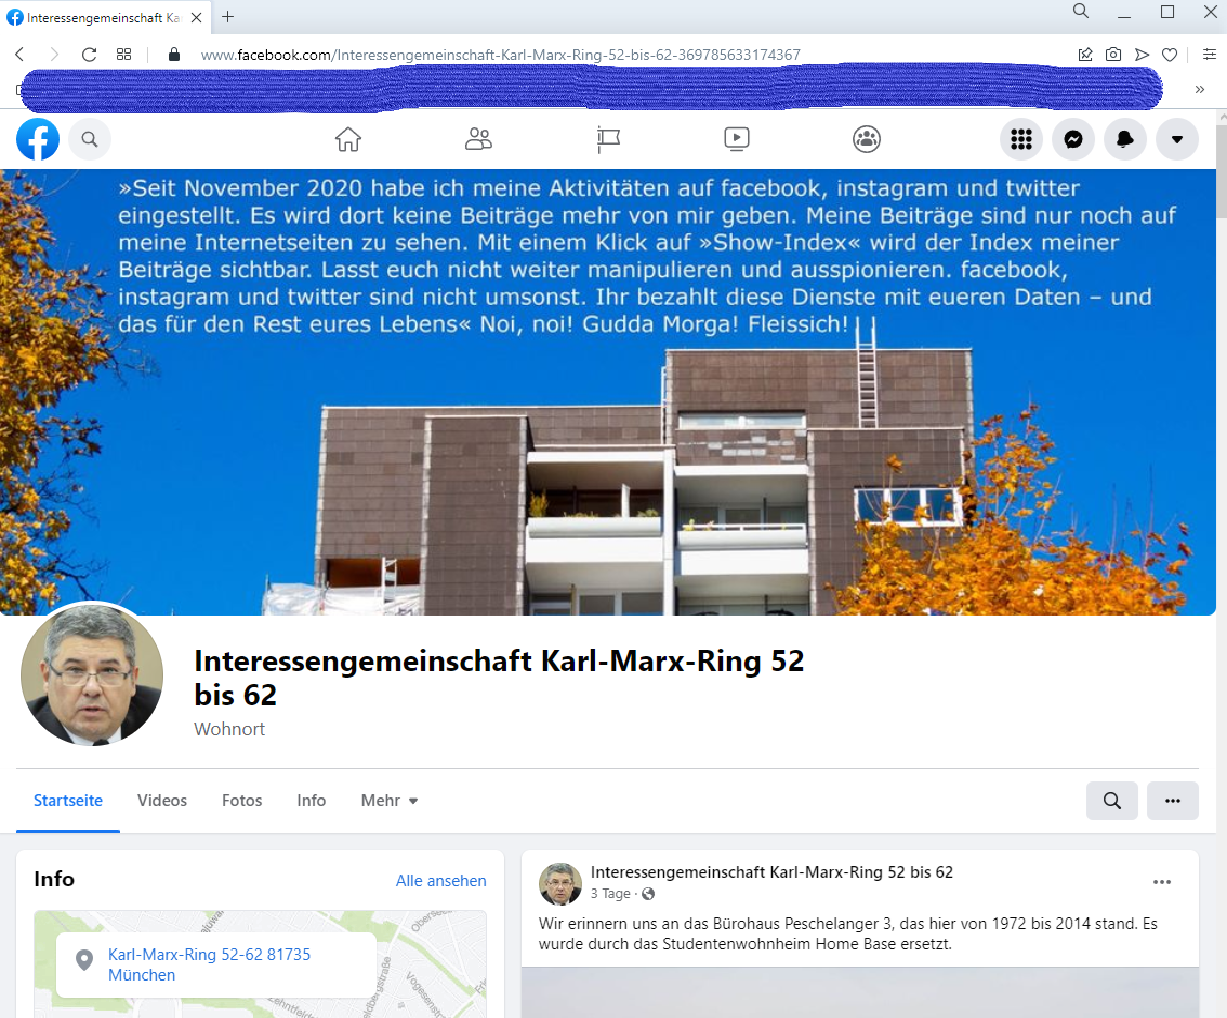
Task: Click the Facebook logo
Action: [x=38, y=139]
